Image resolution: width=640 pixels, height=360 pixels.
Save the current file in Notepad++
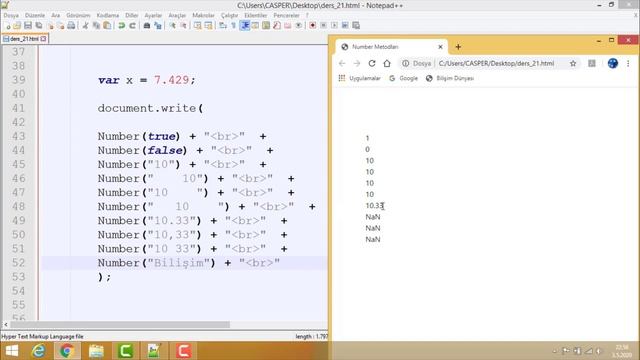28,25
